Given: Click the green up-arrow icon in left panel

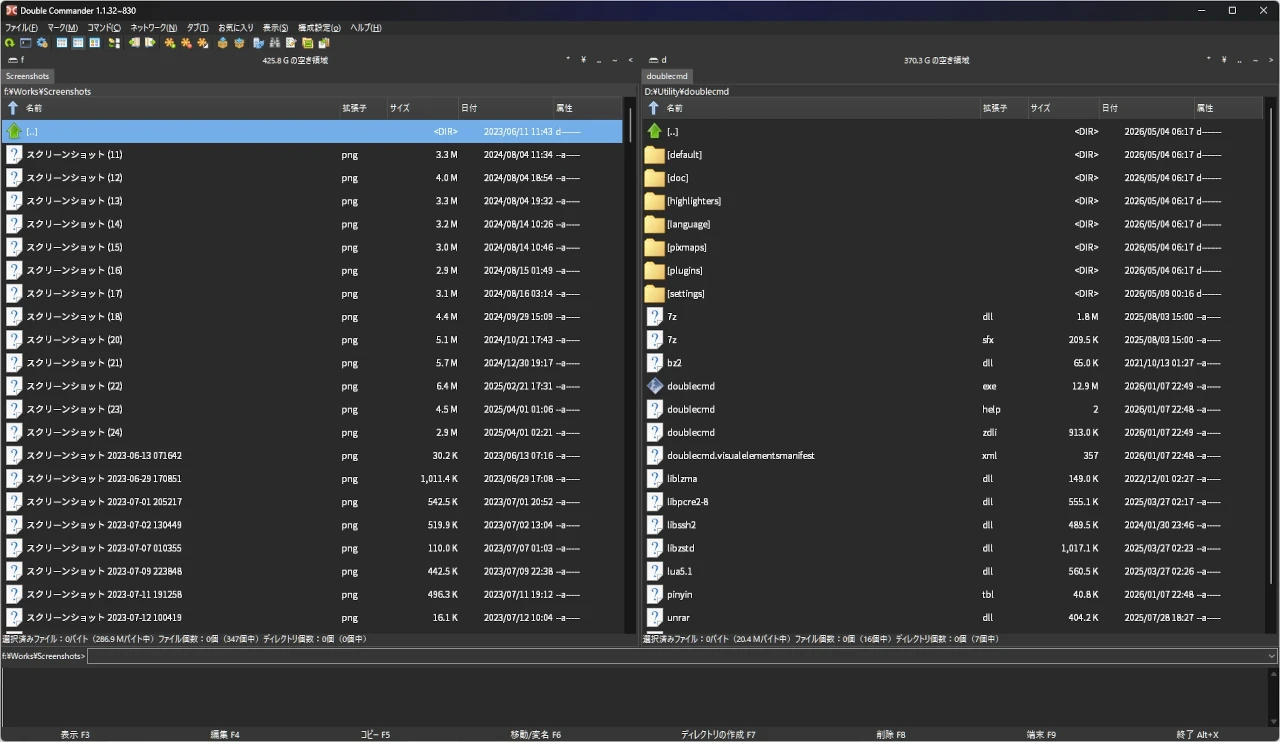Looking at the screenshot, I should pyautogui.click(x=14, y=131).
